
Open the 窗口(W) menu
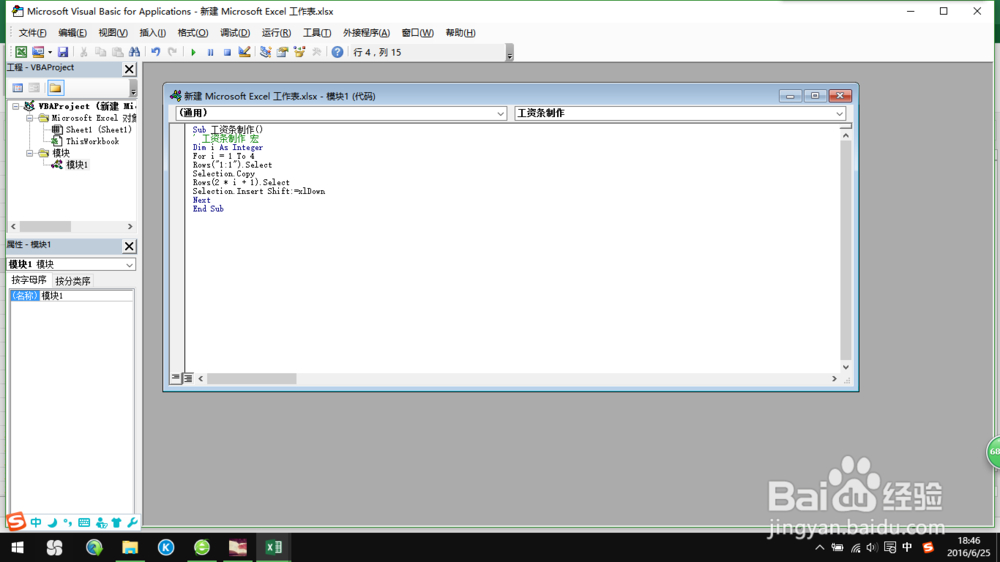(x=418, y=33)
